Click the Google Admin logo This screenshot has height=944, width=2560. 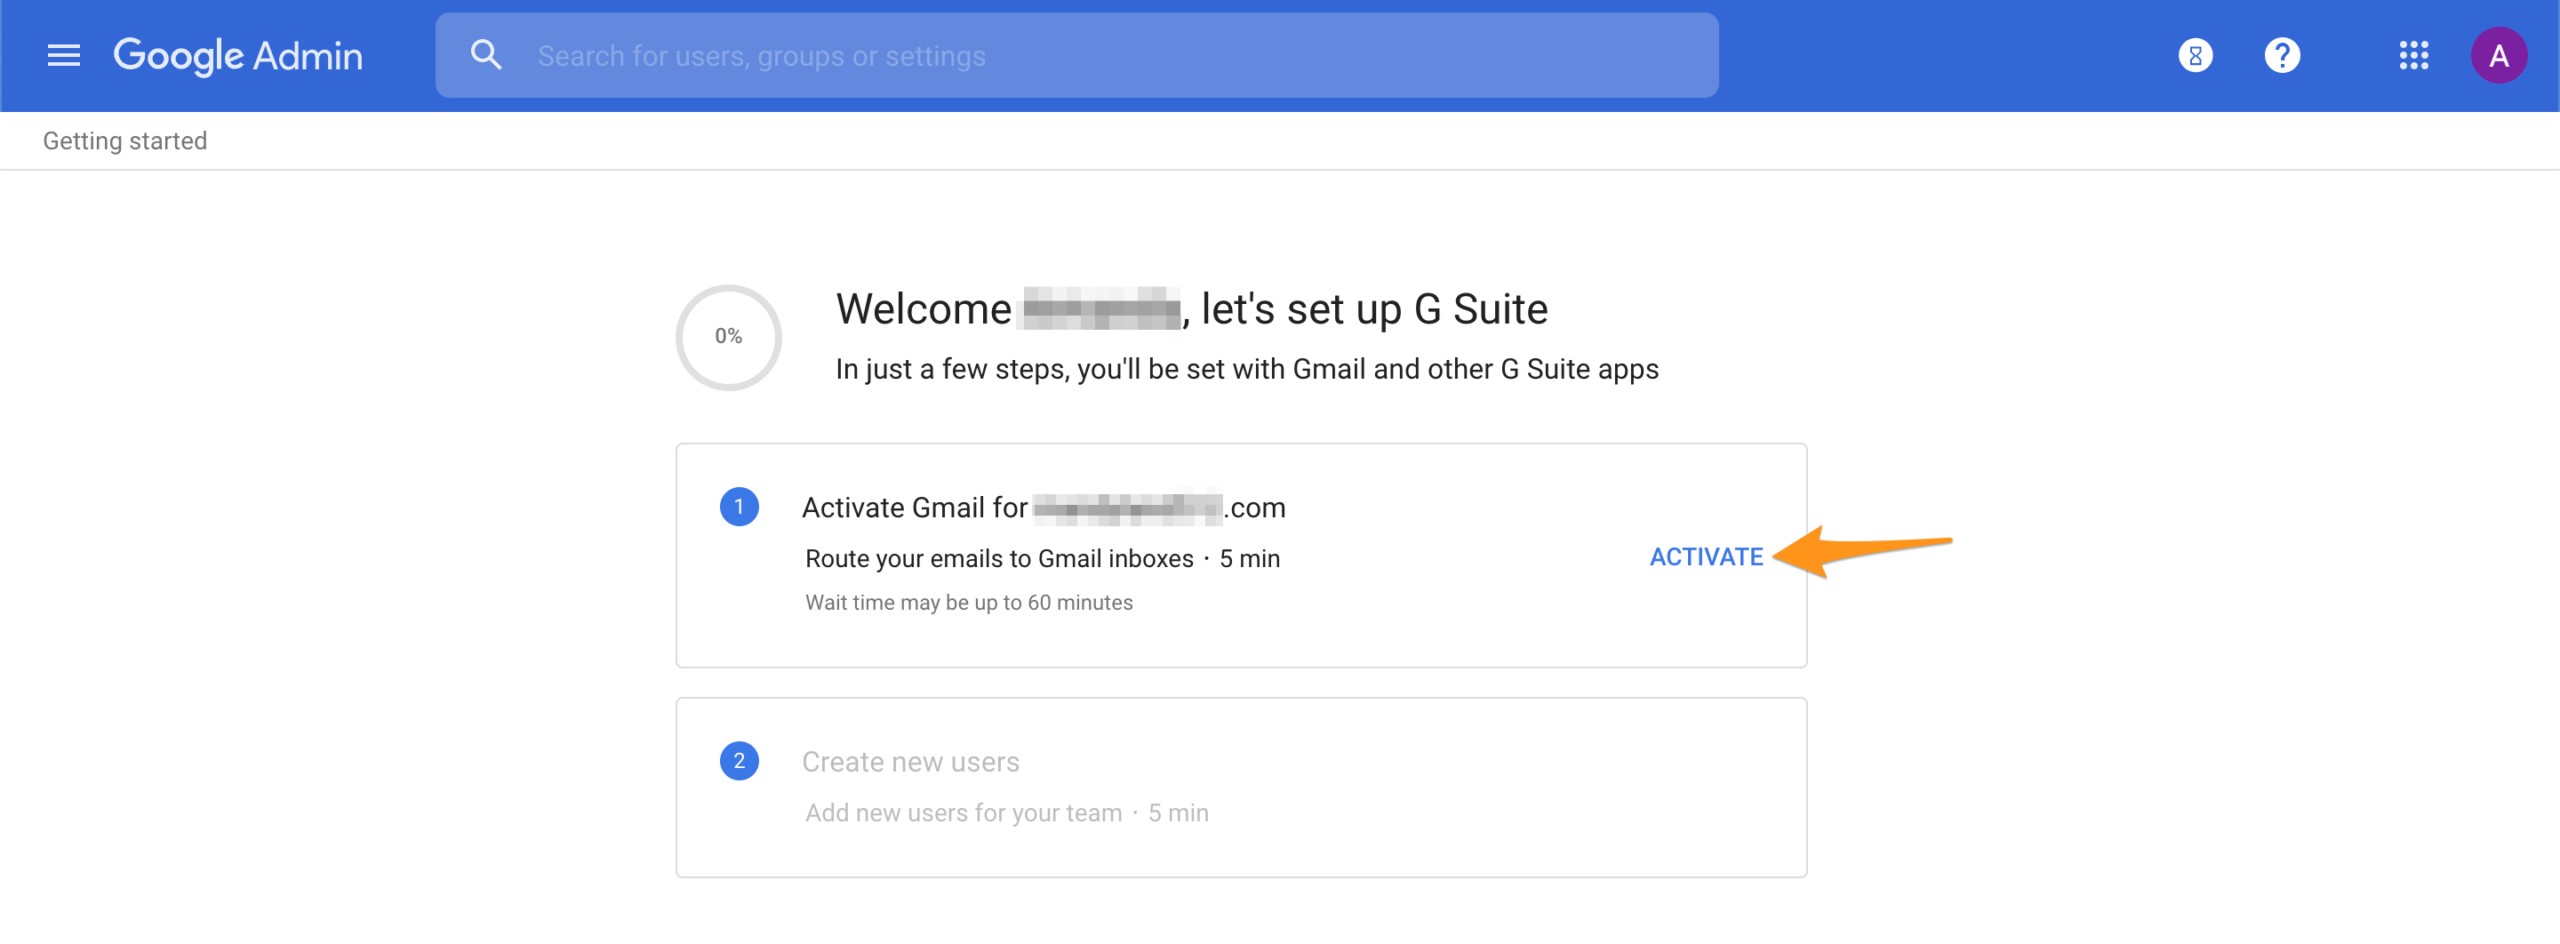(238, 56)
